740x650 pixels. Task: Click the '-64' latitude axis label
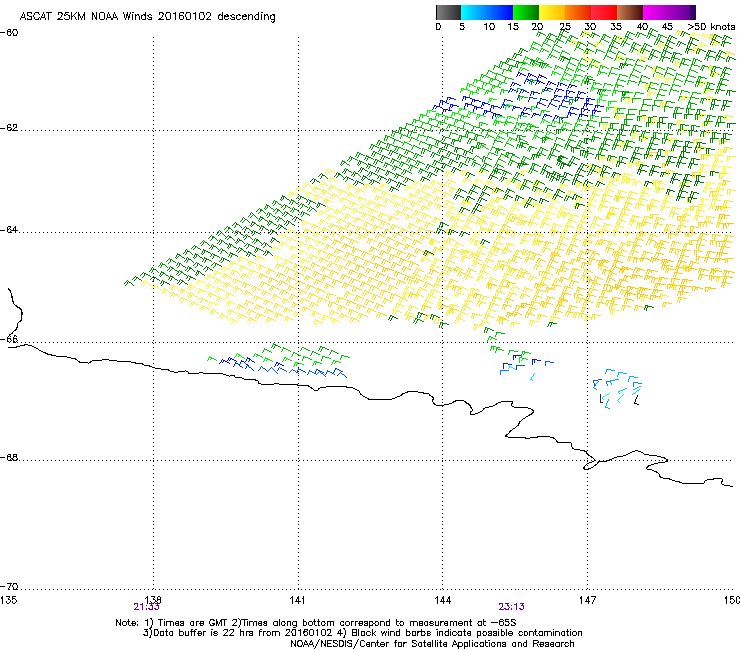tap(9, 230)
